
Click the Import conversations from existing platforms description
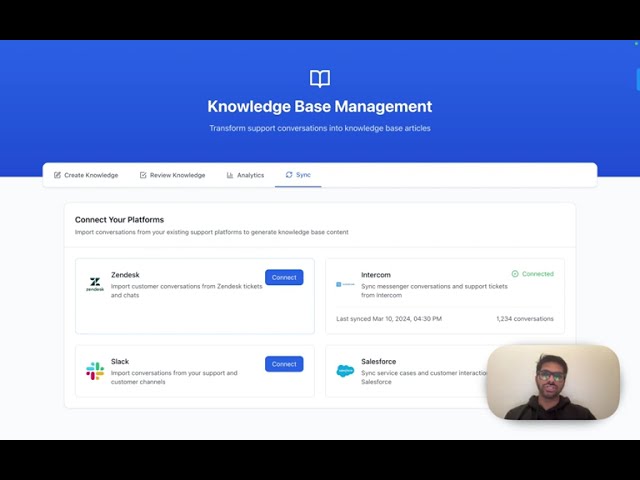coord(211,232)
